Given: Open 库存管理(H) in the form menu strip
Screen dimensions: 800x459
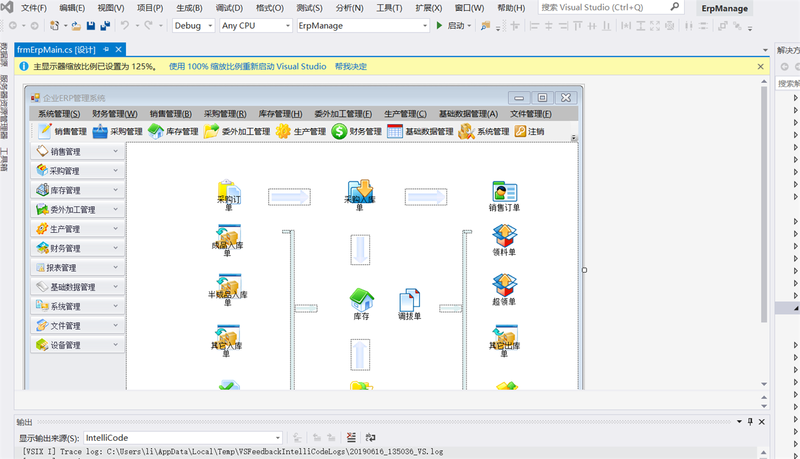Looking at the screenshot, I should tap(280, 114).
